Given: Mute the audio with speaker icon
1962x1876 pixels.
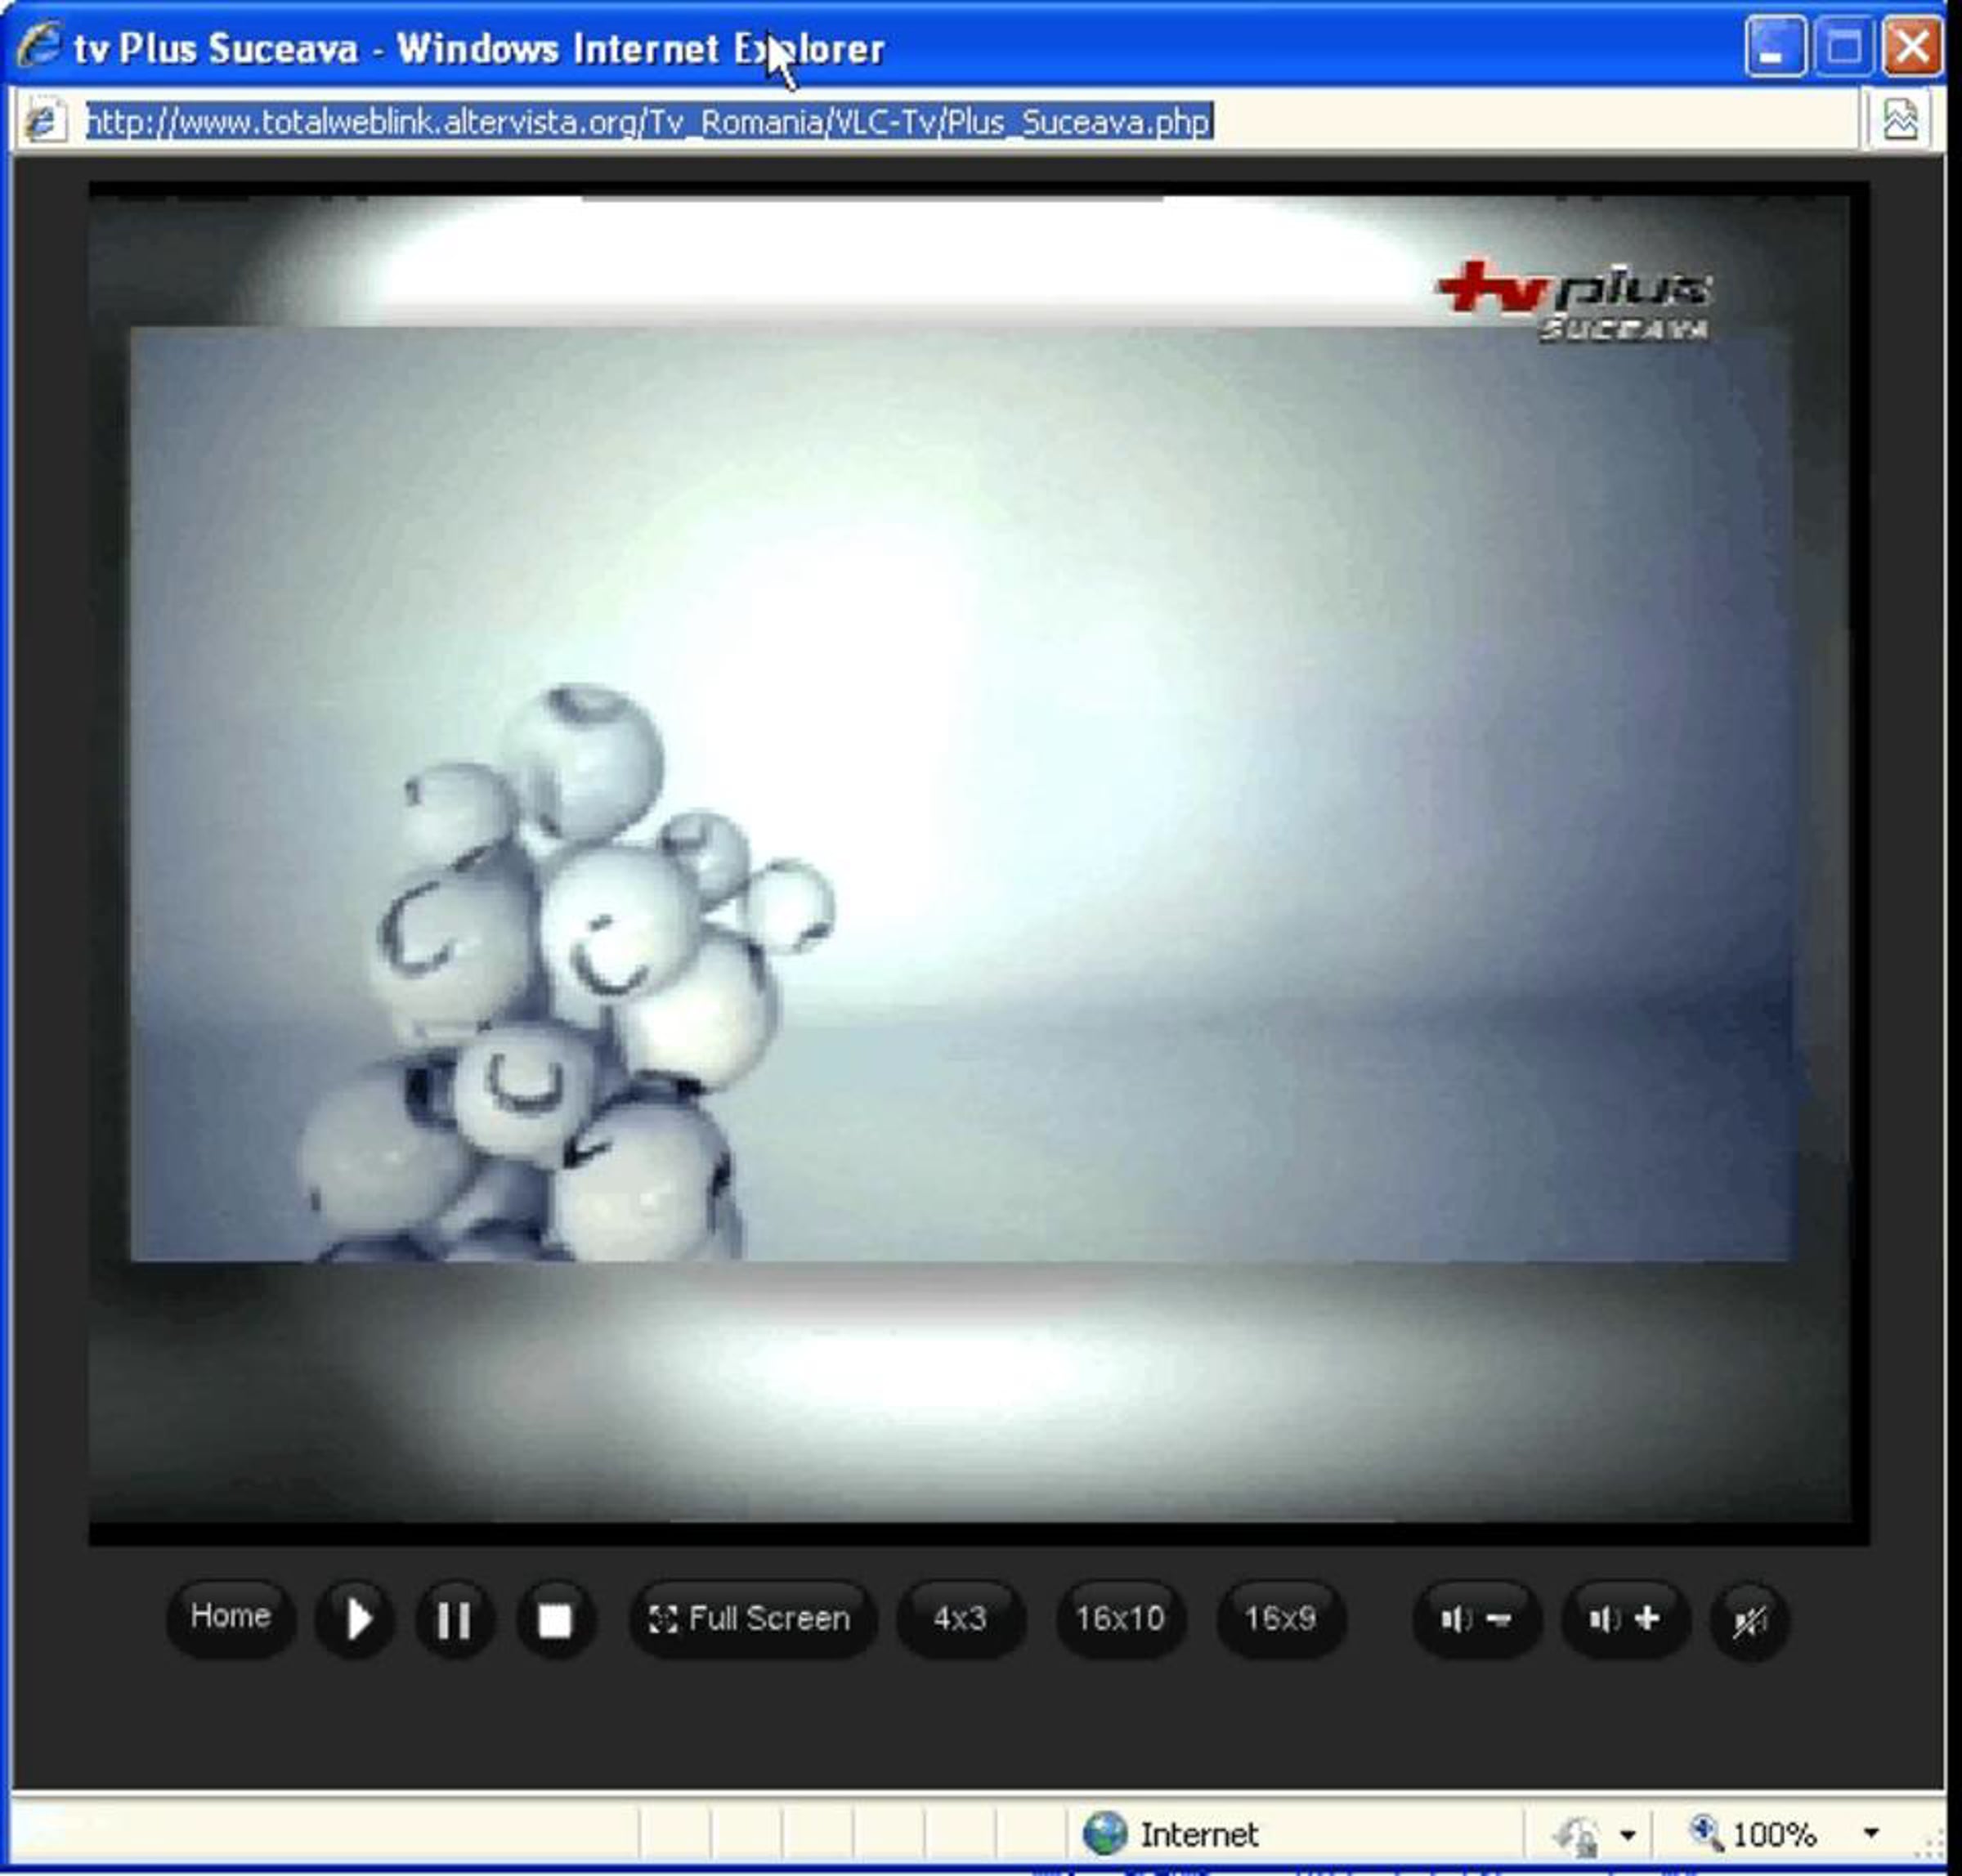Looking at the screenshot, I should pyautogui.click(x=1749, y=1619).
